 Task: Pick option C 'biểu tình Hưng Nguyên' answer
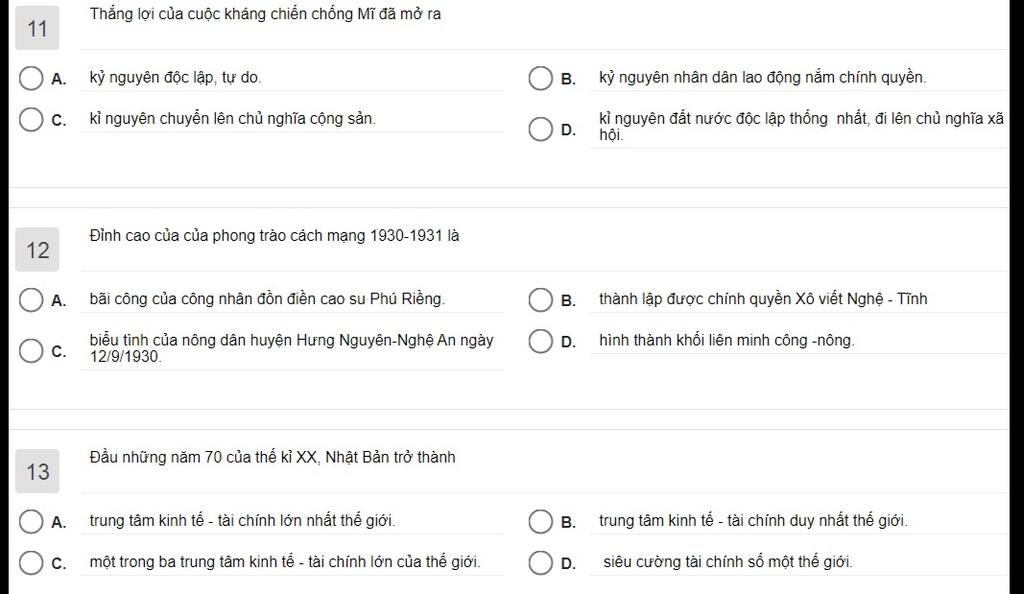click(31, 351)
